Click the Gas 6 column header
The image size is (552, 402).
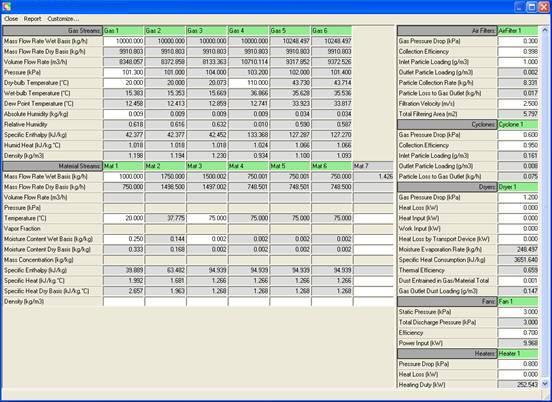332,31
